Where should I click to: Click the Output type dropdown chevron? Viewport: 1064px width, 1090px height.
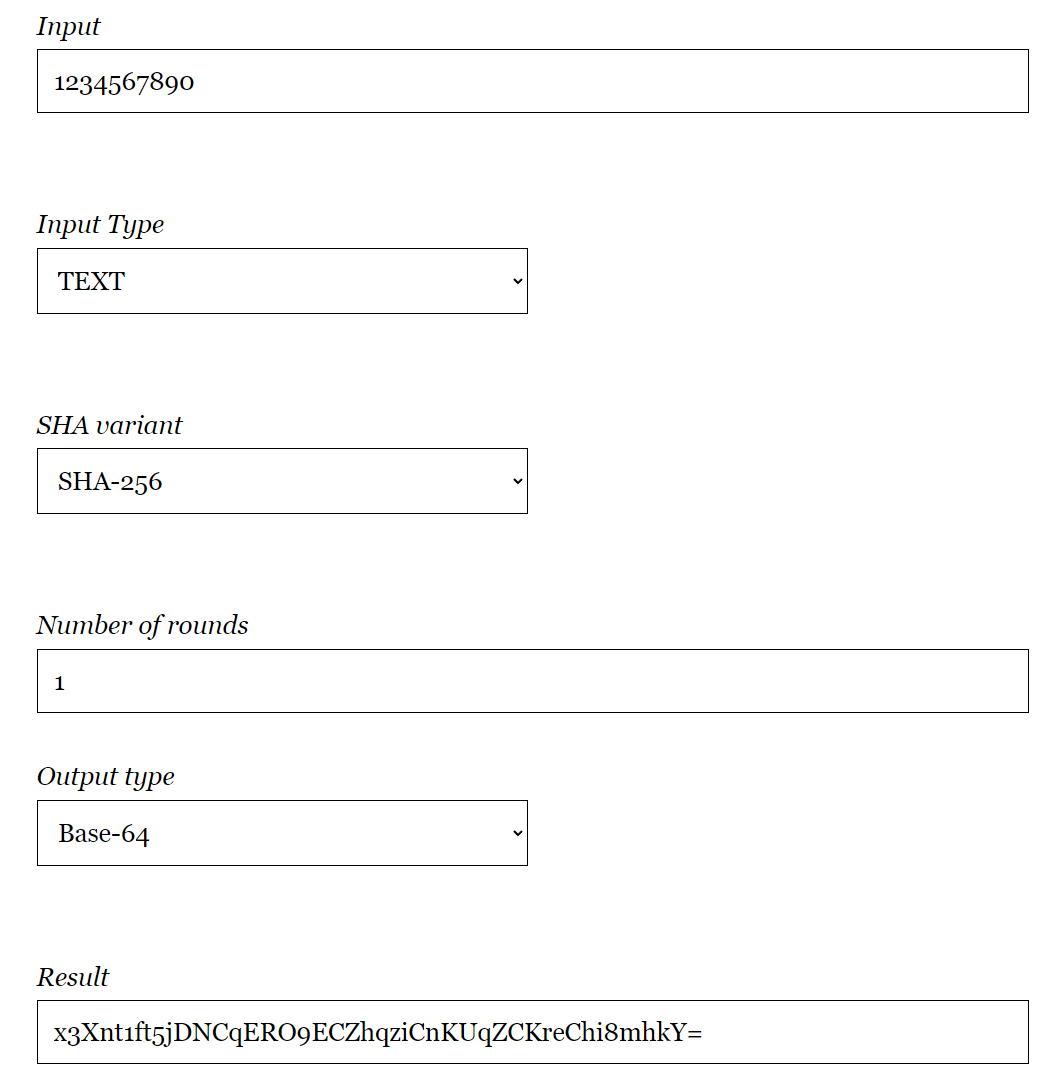[x=517, y=832]
